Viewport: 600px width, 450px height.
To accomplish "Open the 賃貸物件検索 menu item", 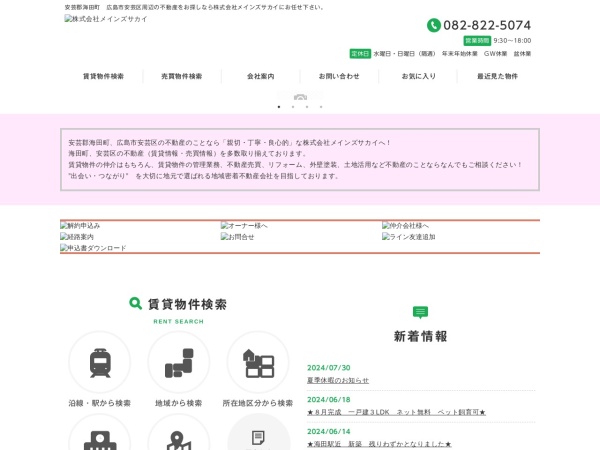I will (x=103, y=76).
